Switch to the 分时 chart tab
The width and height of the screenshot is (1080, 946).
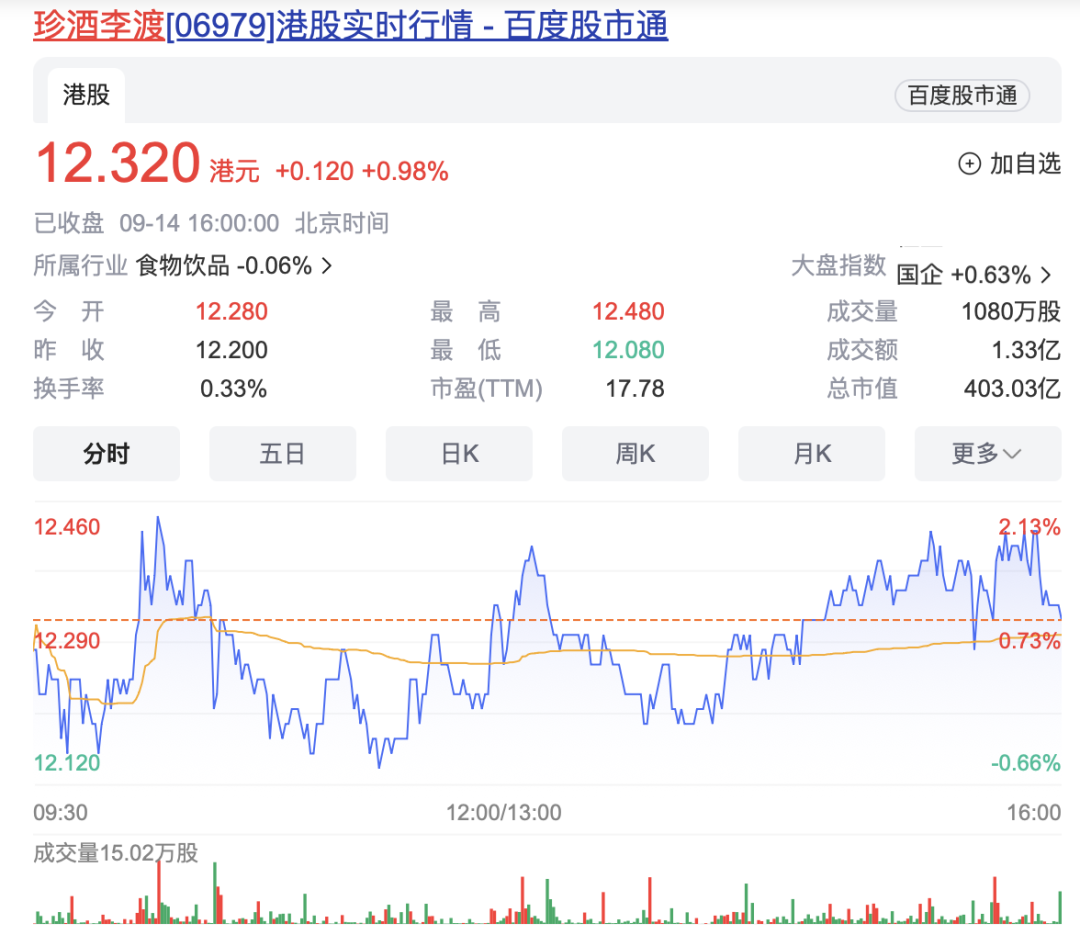point(107,453)
